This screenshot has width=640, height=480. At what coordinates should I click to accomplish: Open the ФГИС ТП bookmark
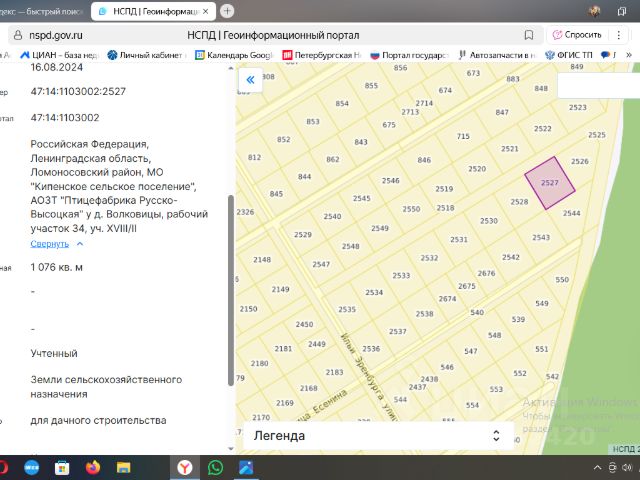[569, 55]
